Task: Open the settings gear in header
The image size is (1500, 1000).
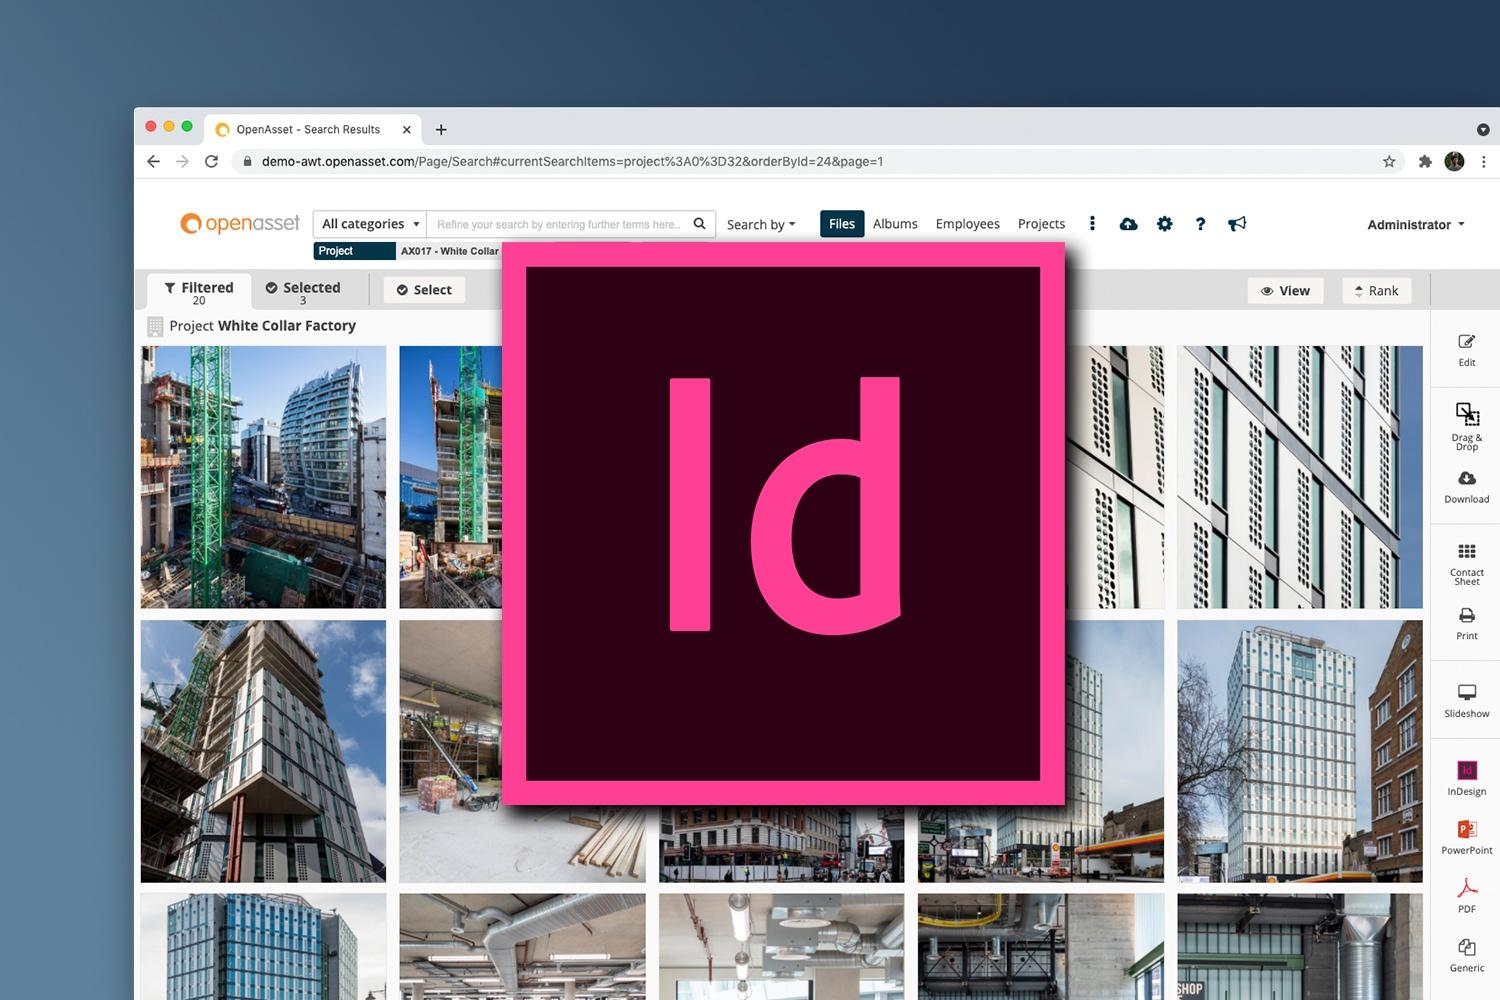Action: [x=1164, y=224]
